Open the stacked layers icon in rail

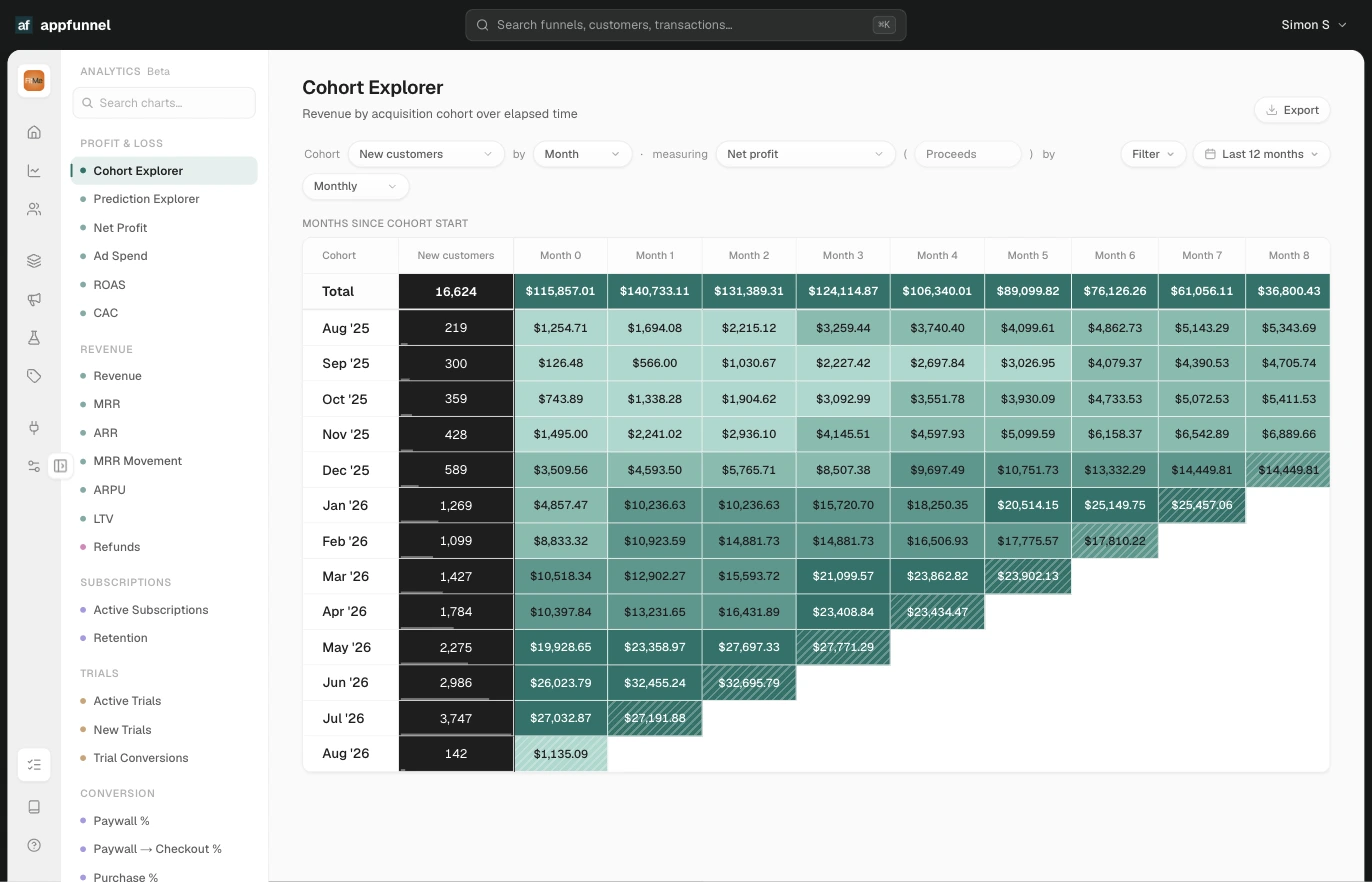coord(34,261)
